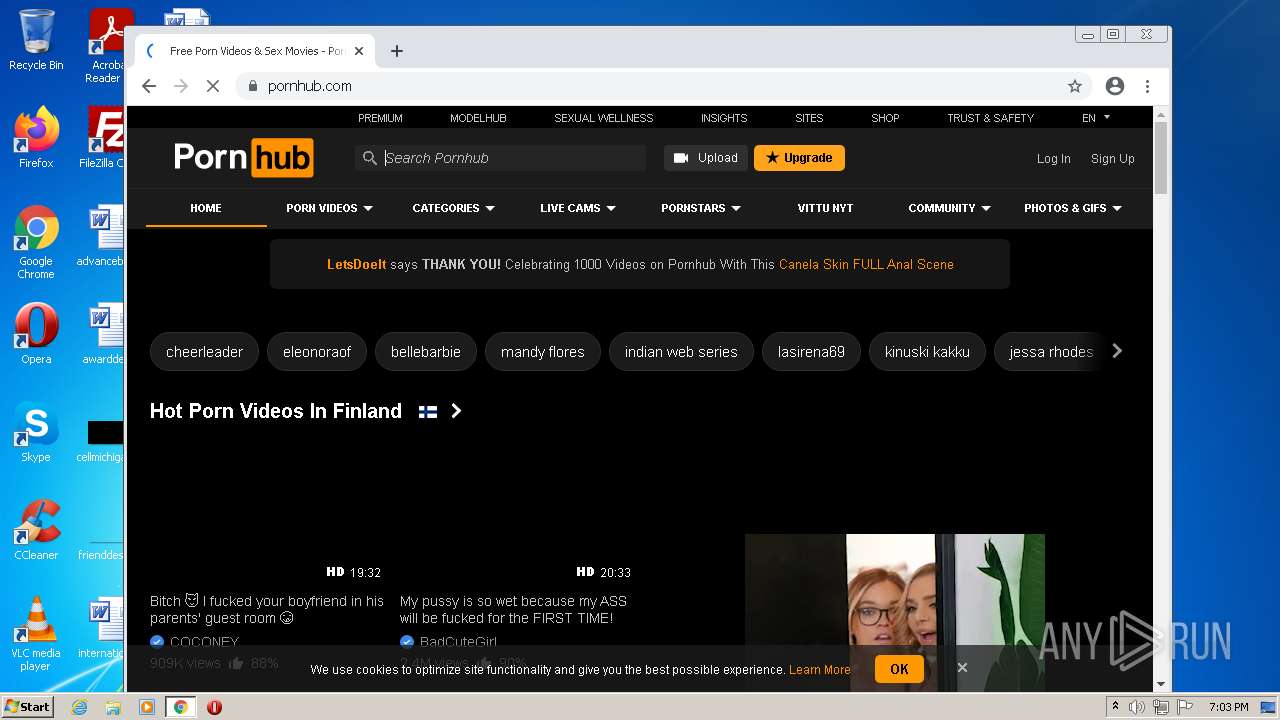
Task: Open the CCleaner desktop icon
Action: click(x=36, y=529)
